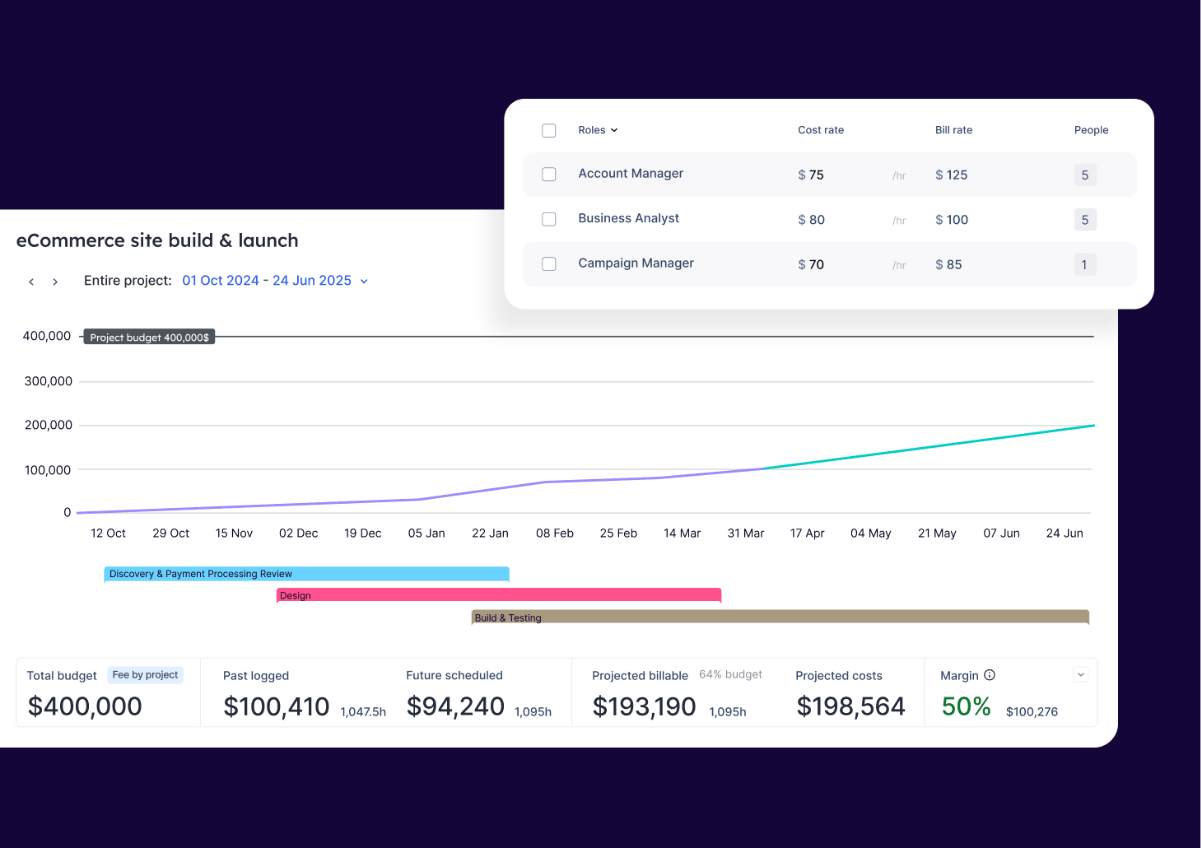Click the Project budget 400,000$ marker
Screen dimensions: 1201x848
(149, 337)
